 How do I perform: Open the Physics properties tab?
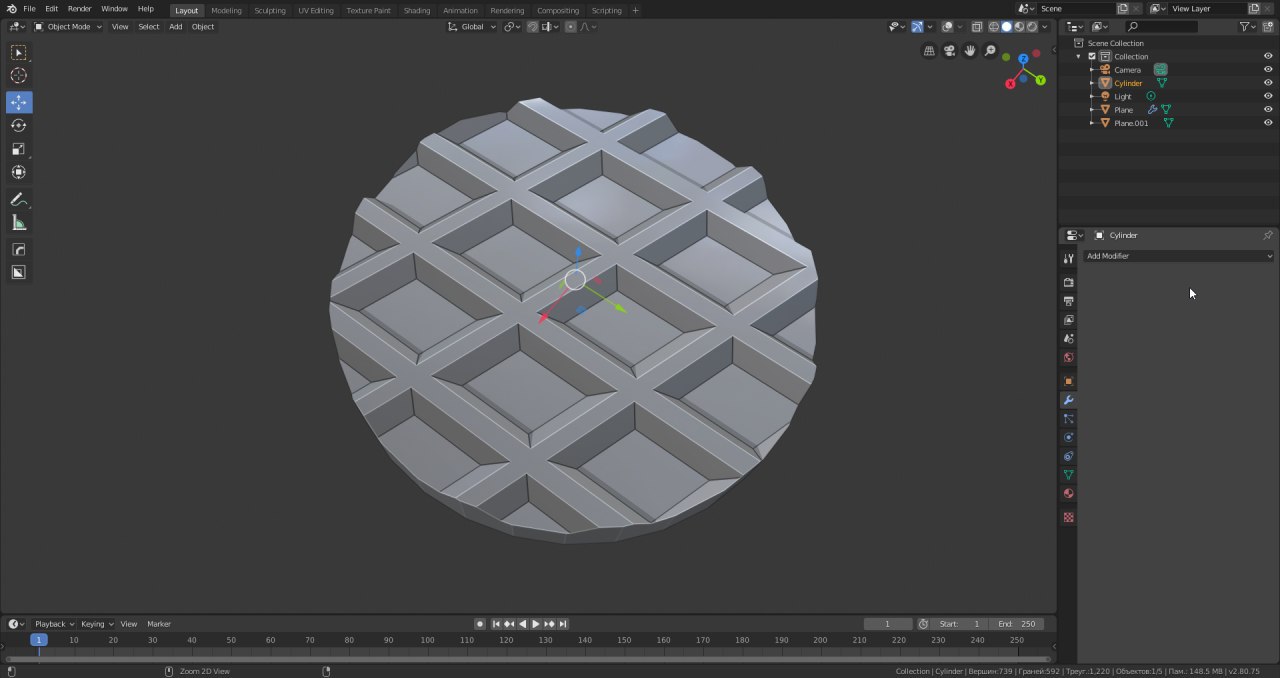1068,437
